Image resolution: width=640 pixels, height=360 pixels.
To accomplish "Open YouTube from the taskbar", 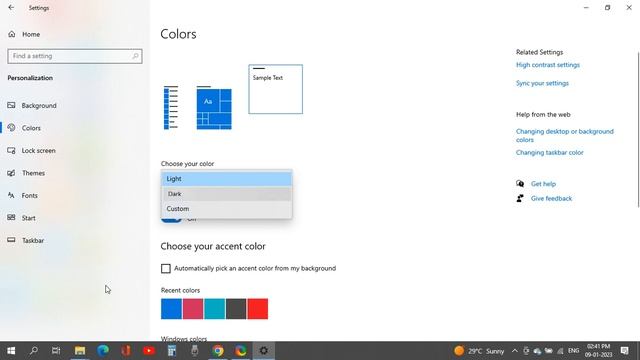I will point(149,351).
